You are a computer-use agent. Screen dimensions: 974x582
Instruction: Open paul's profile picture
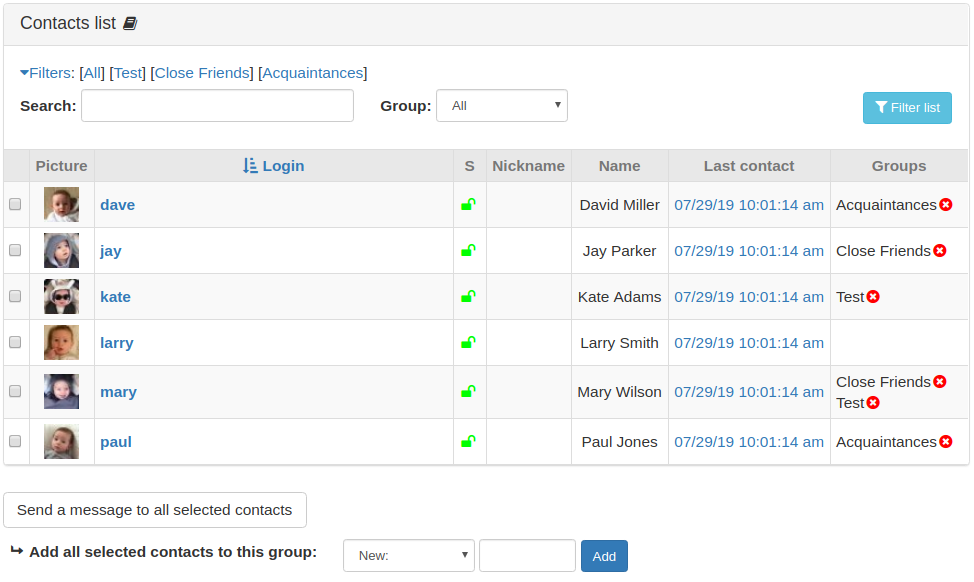[61, 441]
